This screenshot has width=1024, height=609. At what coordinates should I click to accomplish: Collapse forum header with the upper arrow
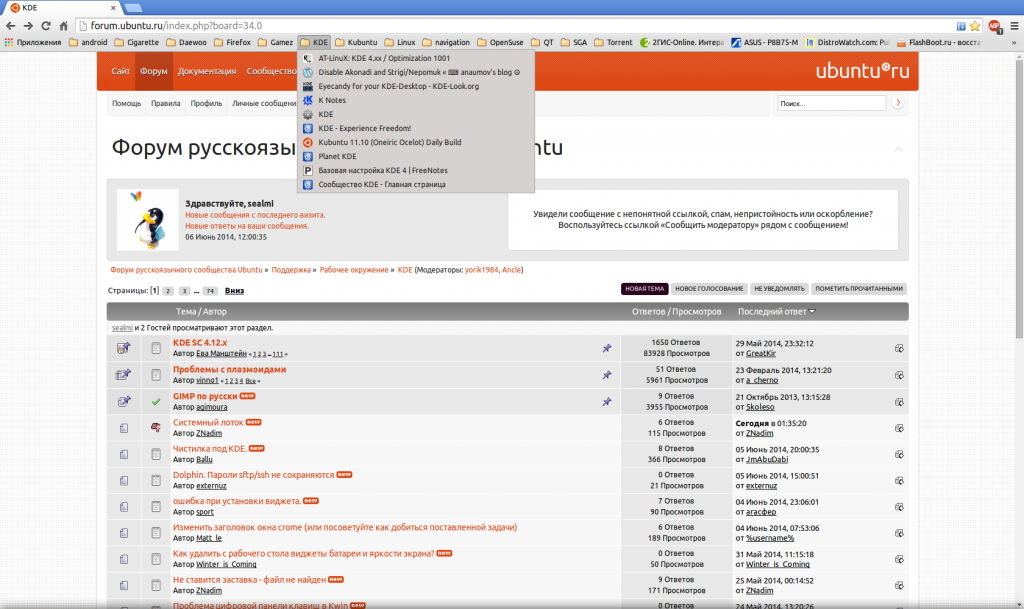click(x=899, y=149)
